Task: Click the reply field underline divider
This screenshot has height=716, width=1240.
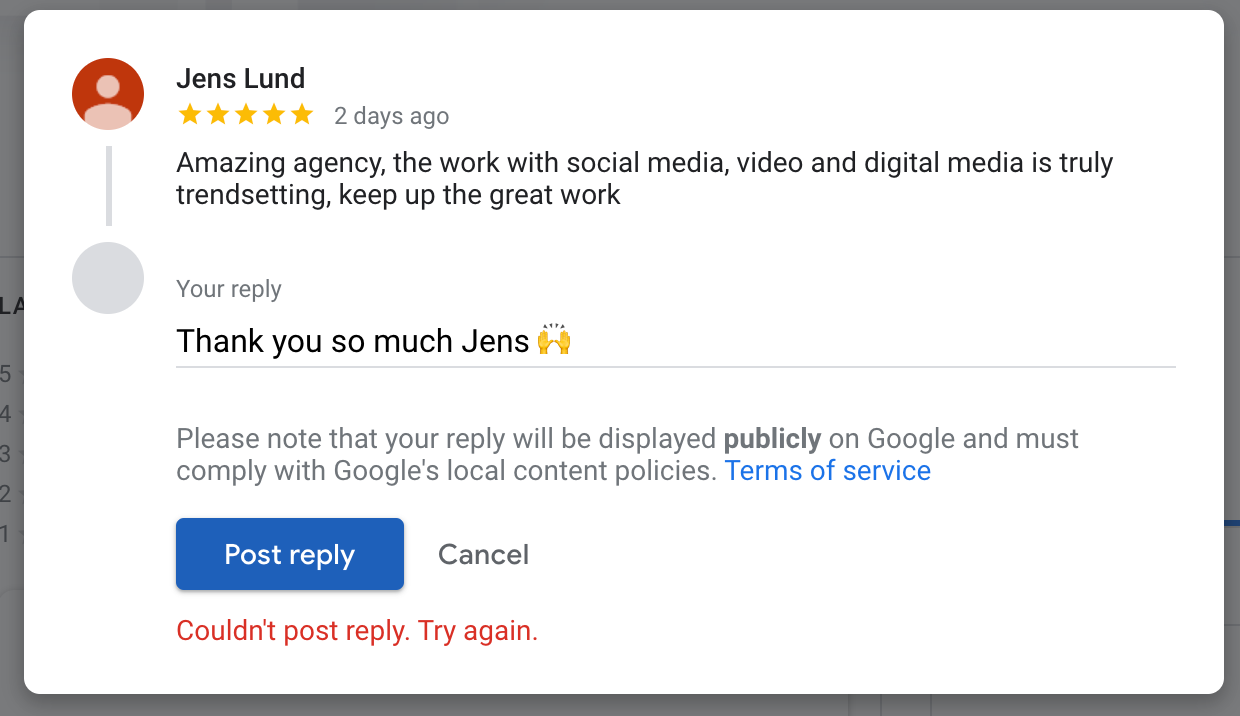Action: point(675,368)
